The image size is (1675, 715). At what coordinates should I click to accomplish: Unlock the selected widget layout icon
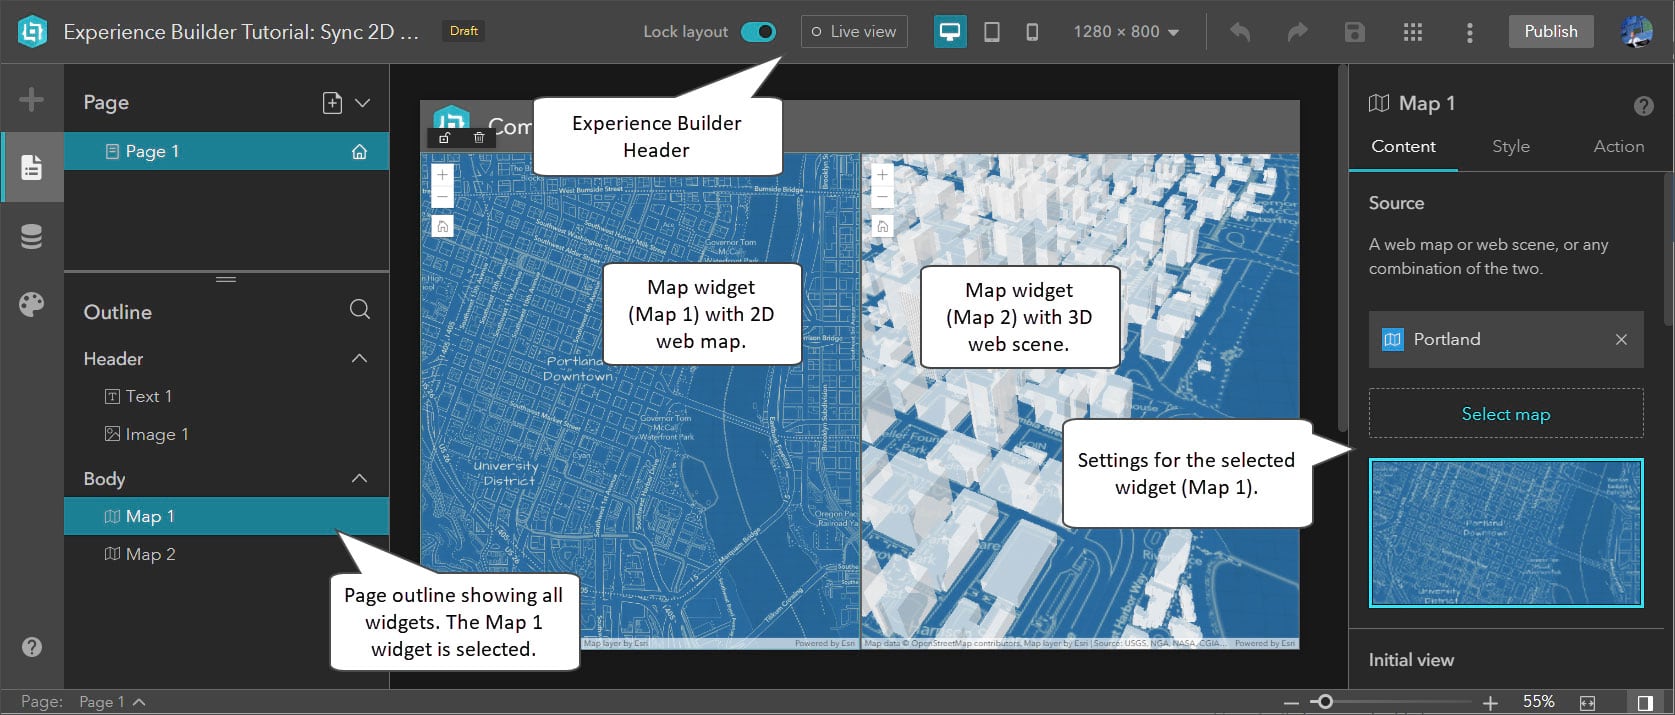coord(445,138)
